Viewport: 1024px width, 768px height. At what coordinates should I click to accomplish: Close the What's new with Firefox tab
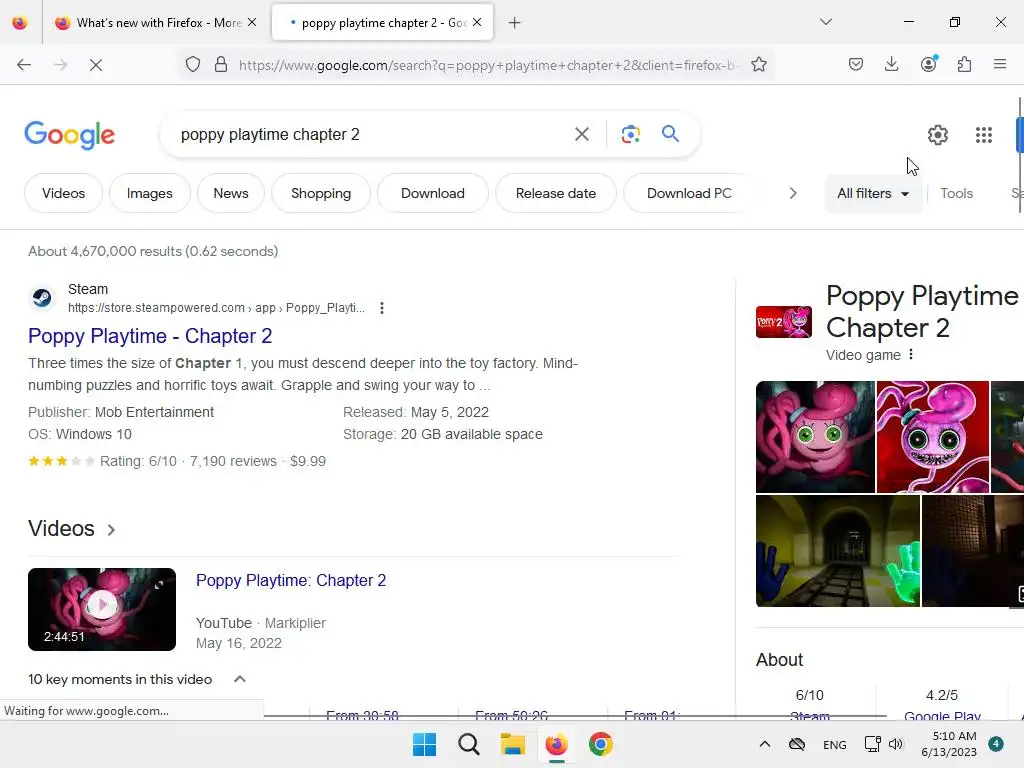coord(251,22)
